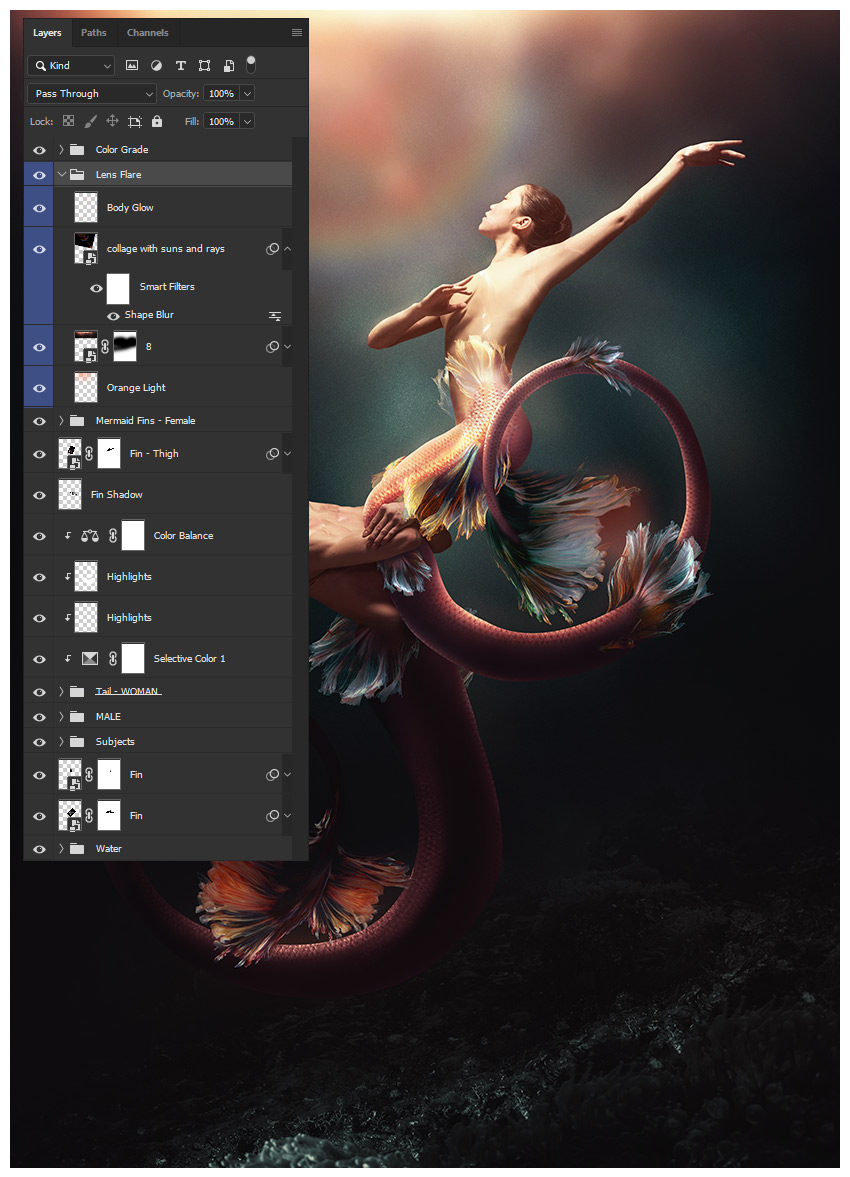
Task: Click smart filter indicator on collage layer
Action: coord(273,248)
